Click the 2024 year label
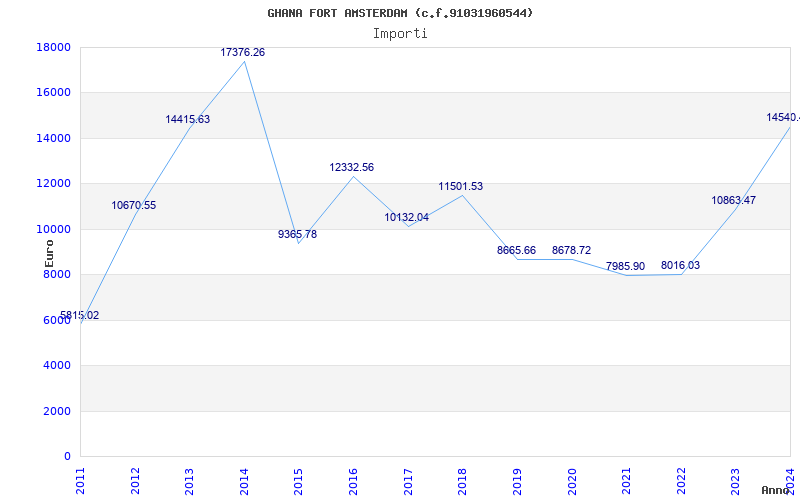This screenshot has width=800, height=500. tap(790, 481)
